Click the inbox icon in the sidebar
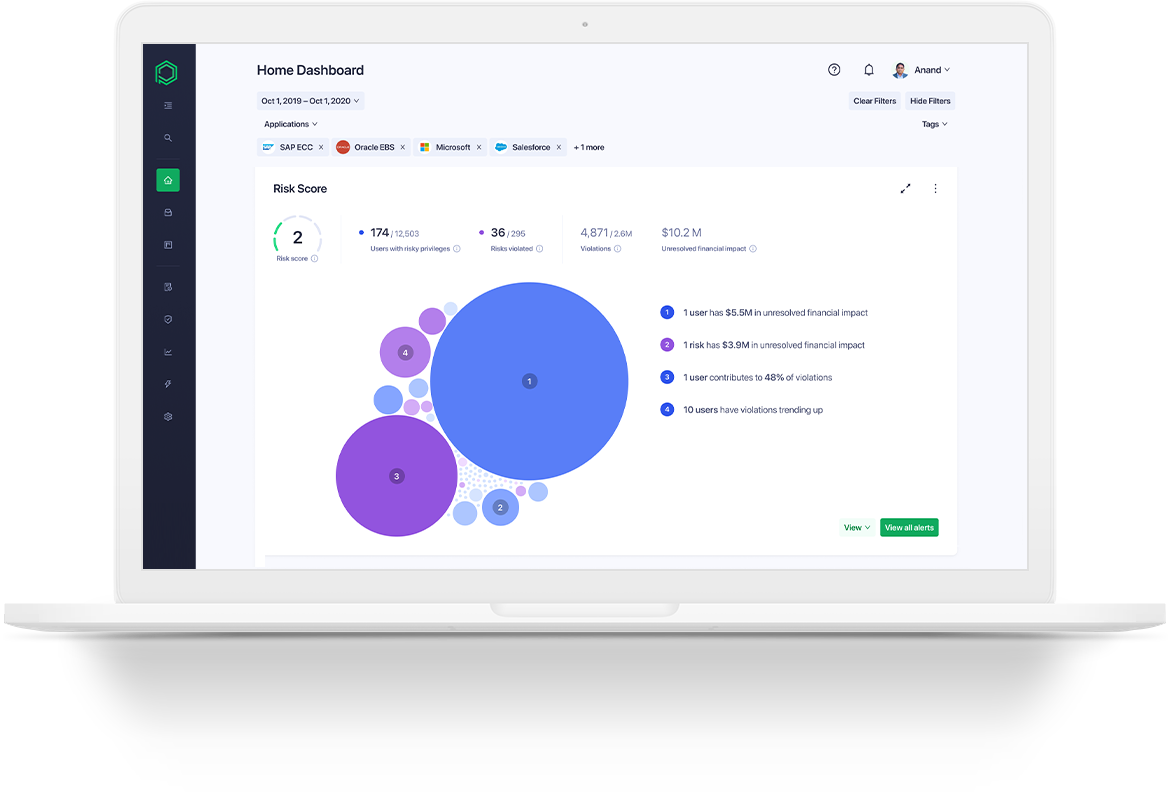Image resolution: width=1170 pixels, height=803 pixels. click(x=167, y=212)
